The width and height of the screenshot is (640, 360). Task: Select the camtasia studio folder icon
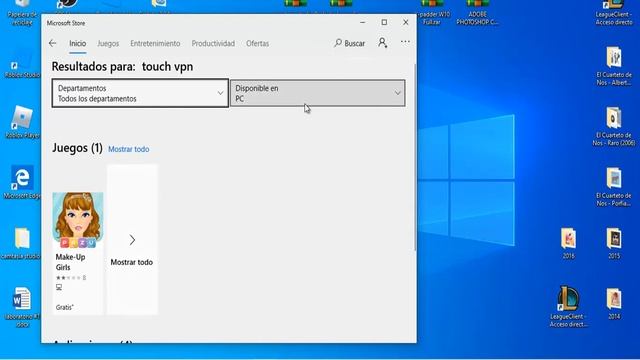(x=21, y=243)
